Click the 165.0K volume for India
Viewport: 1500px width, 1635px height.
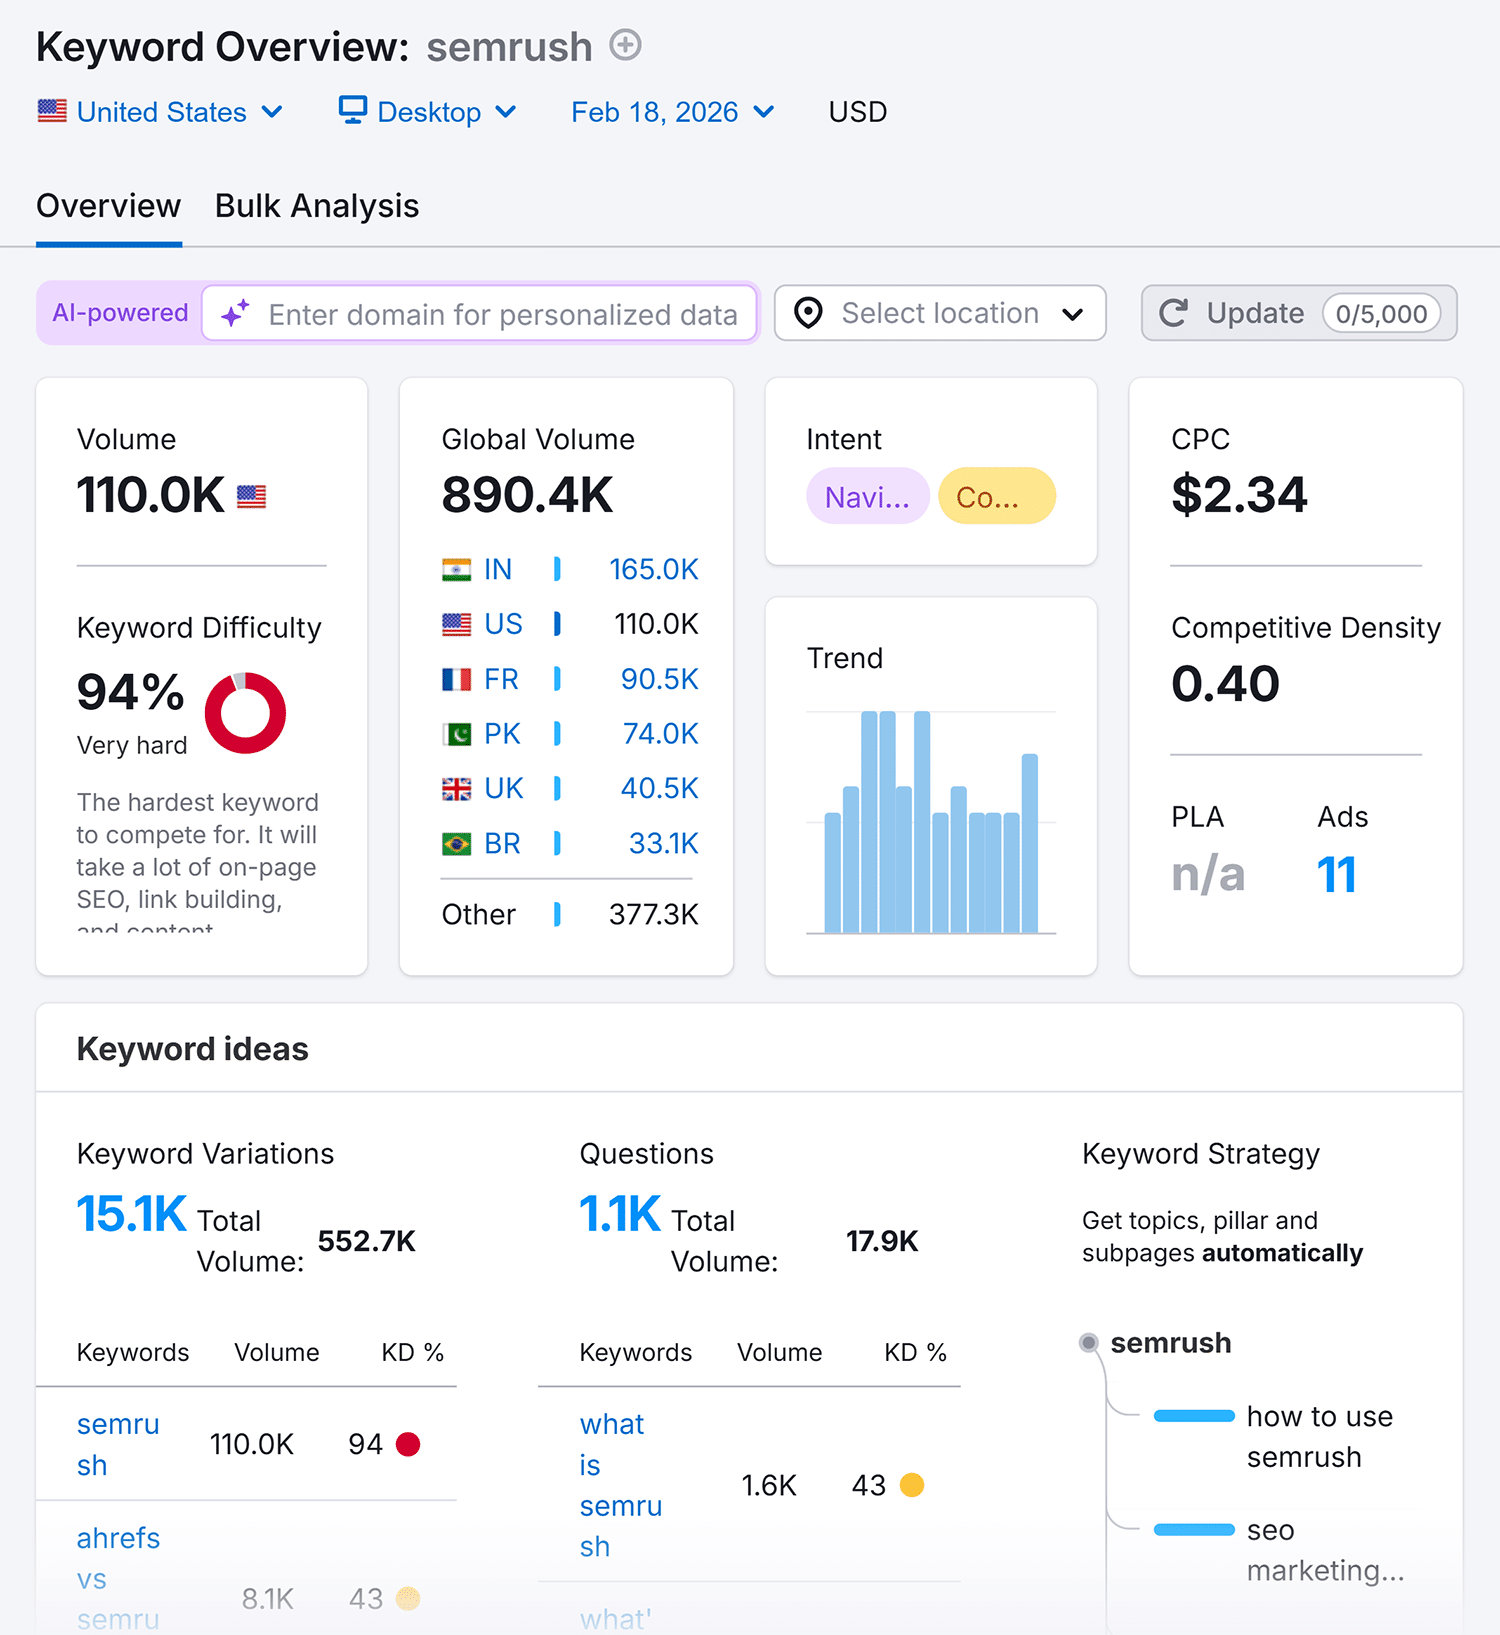[654, 570]
